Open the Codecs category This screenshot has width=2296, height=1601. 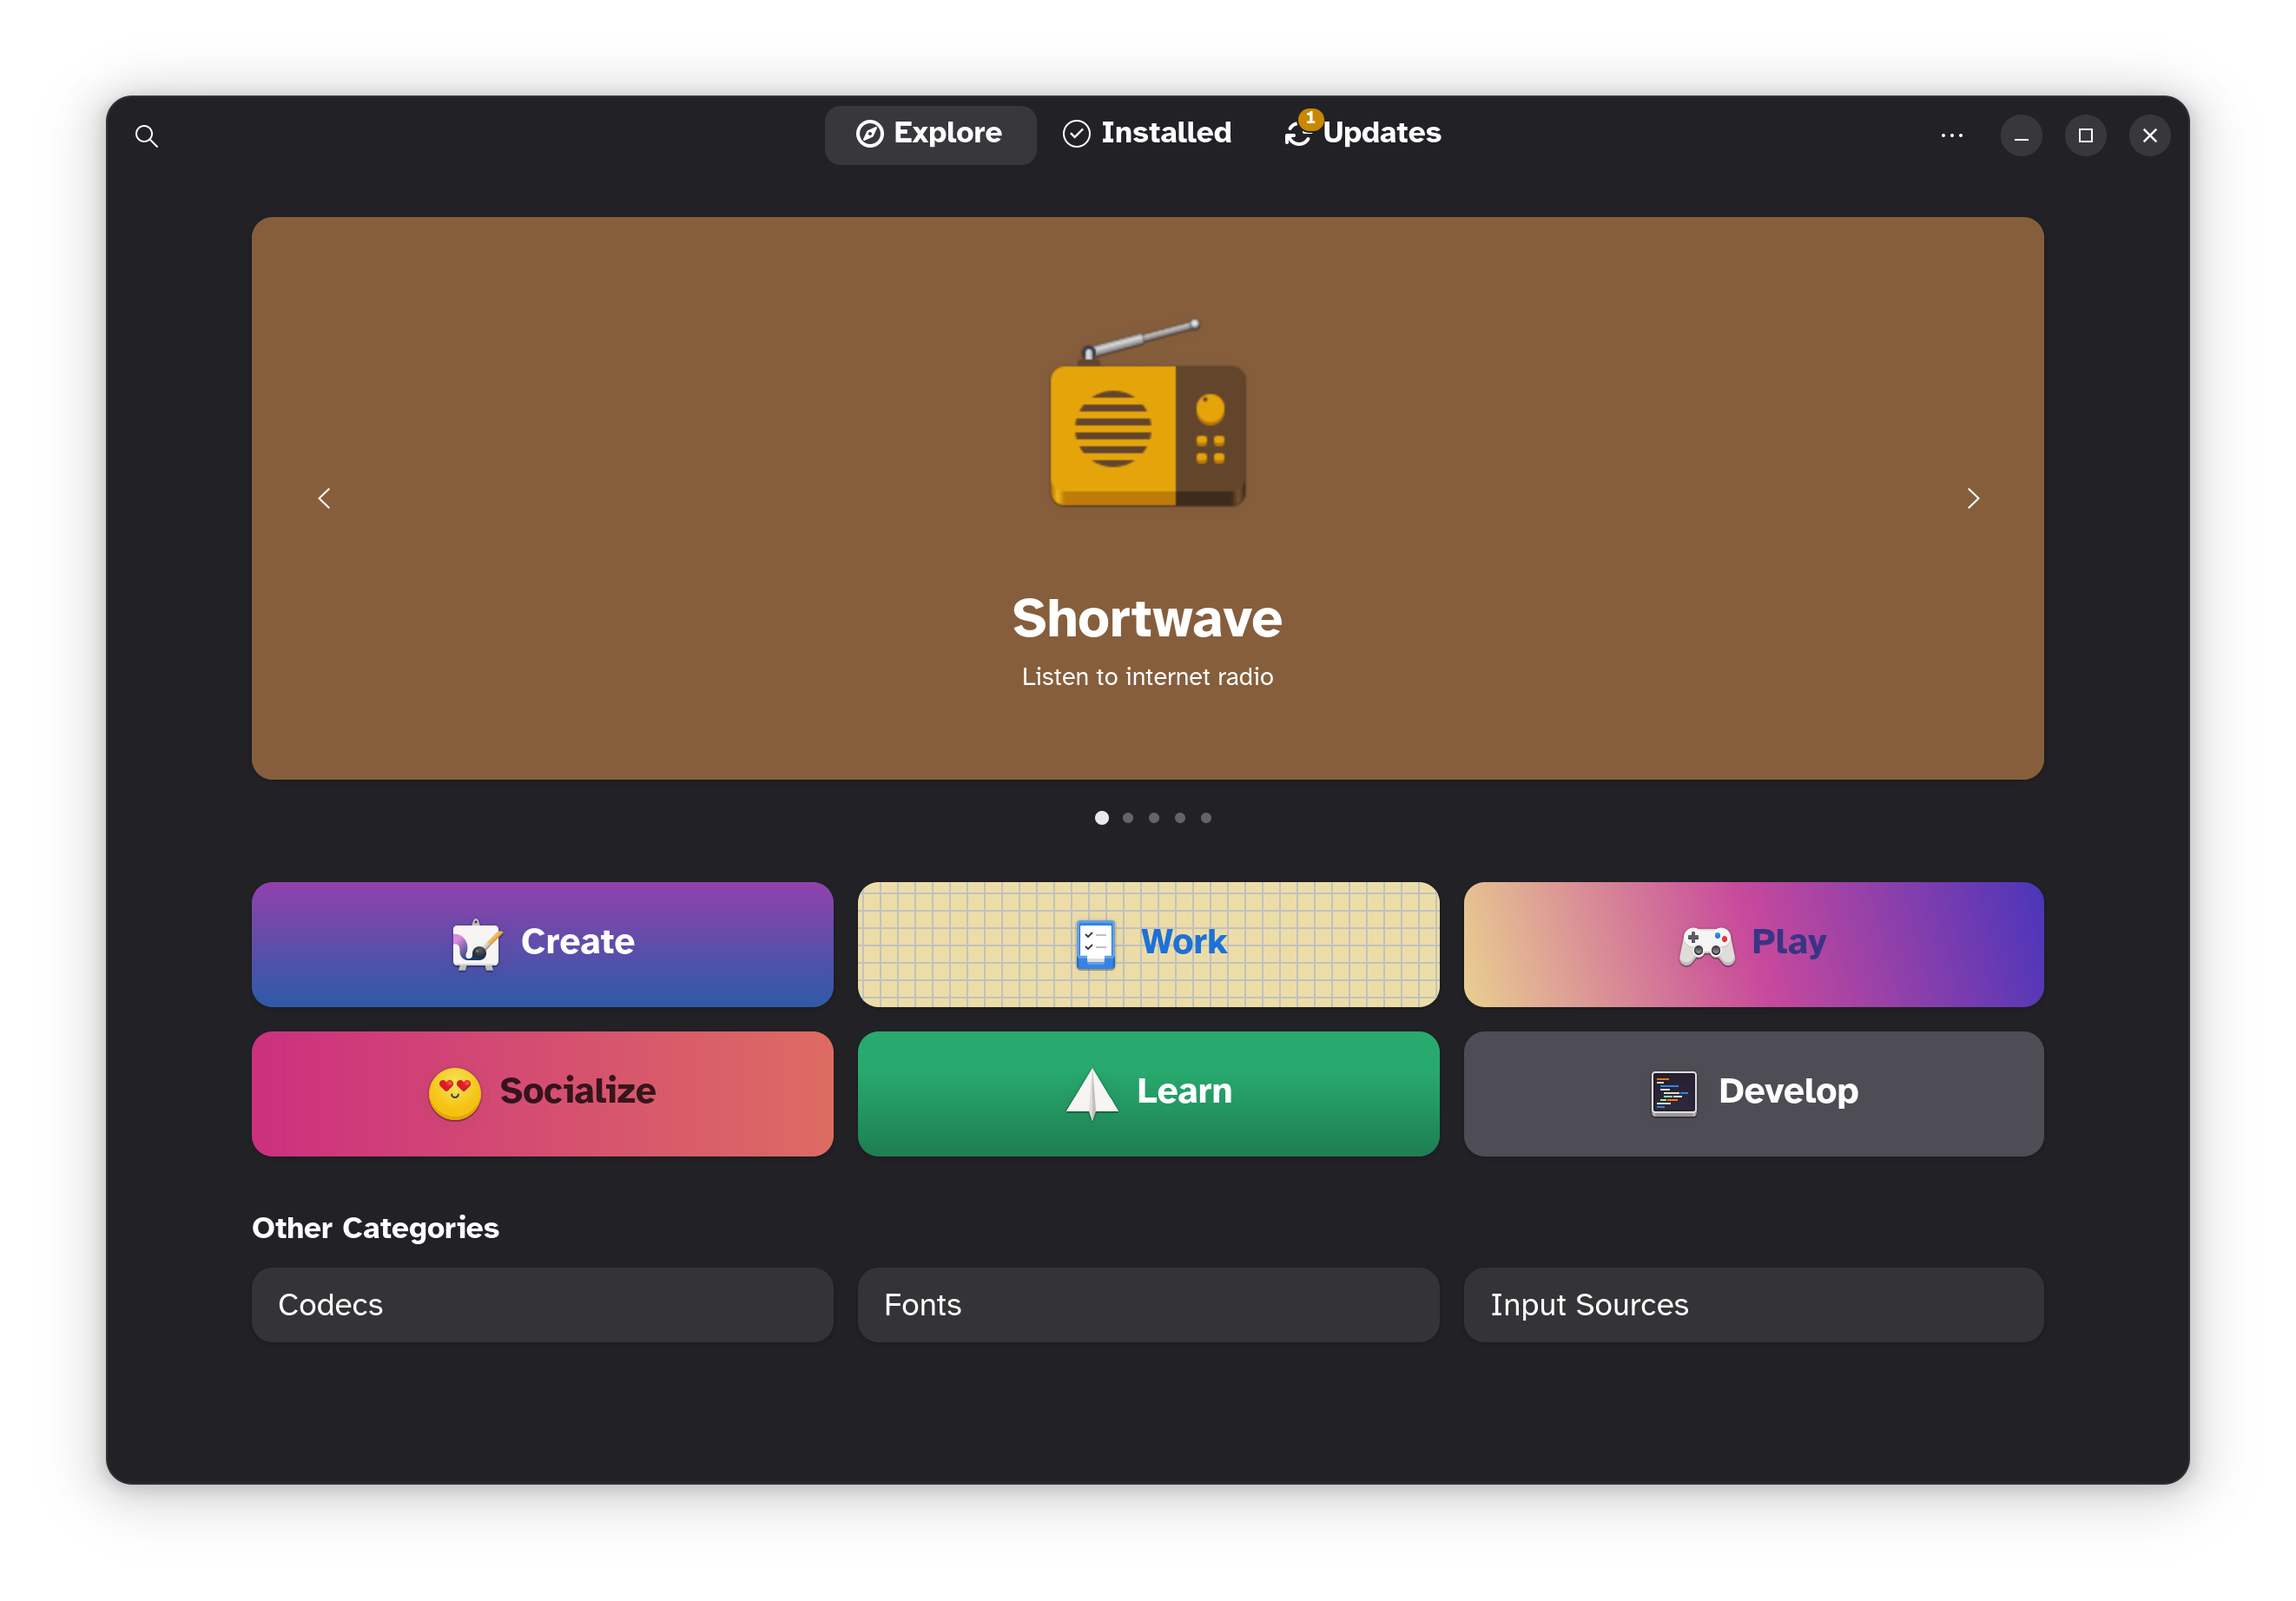coord(542,1304)
